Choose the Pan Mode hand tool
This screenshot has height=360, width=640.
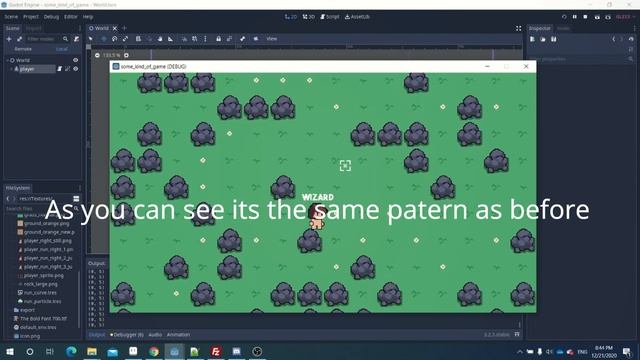(x=160, y=39)
